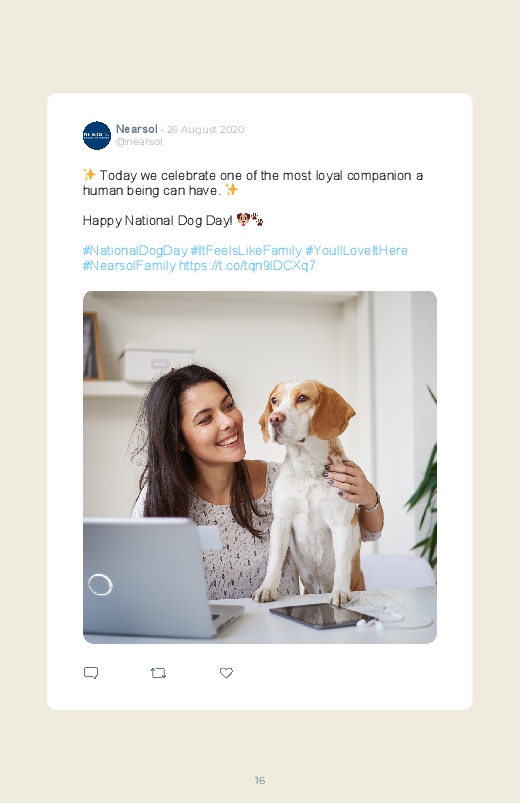The width and height of the screenshot is (520, 803).
Task: Open the woman and beagle photo
Action: [260, 467]
